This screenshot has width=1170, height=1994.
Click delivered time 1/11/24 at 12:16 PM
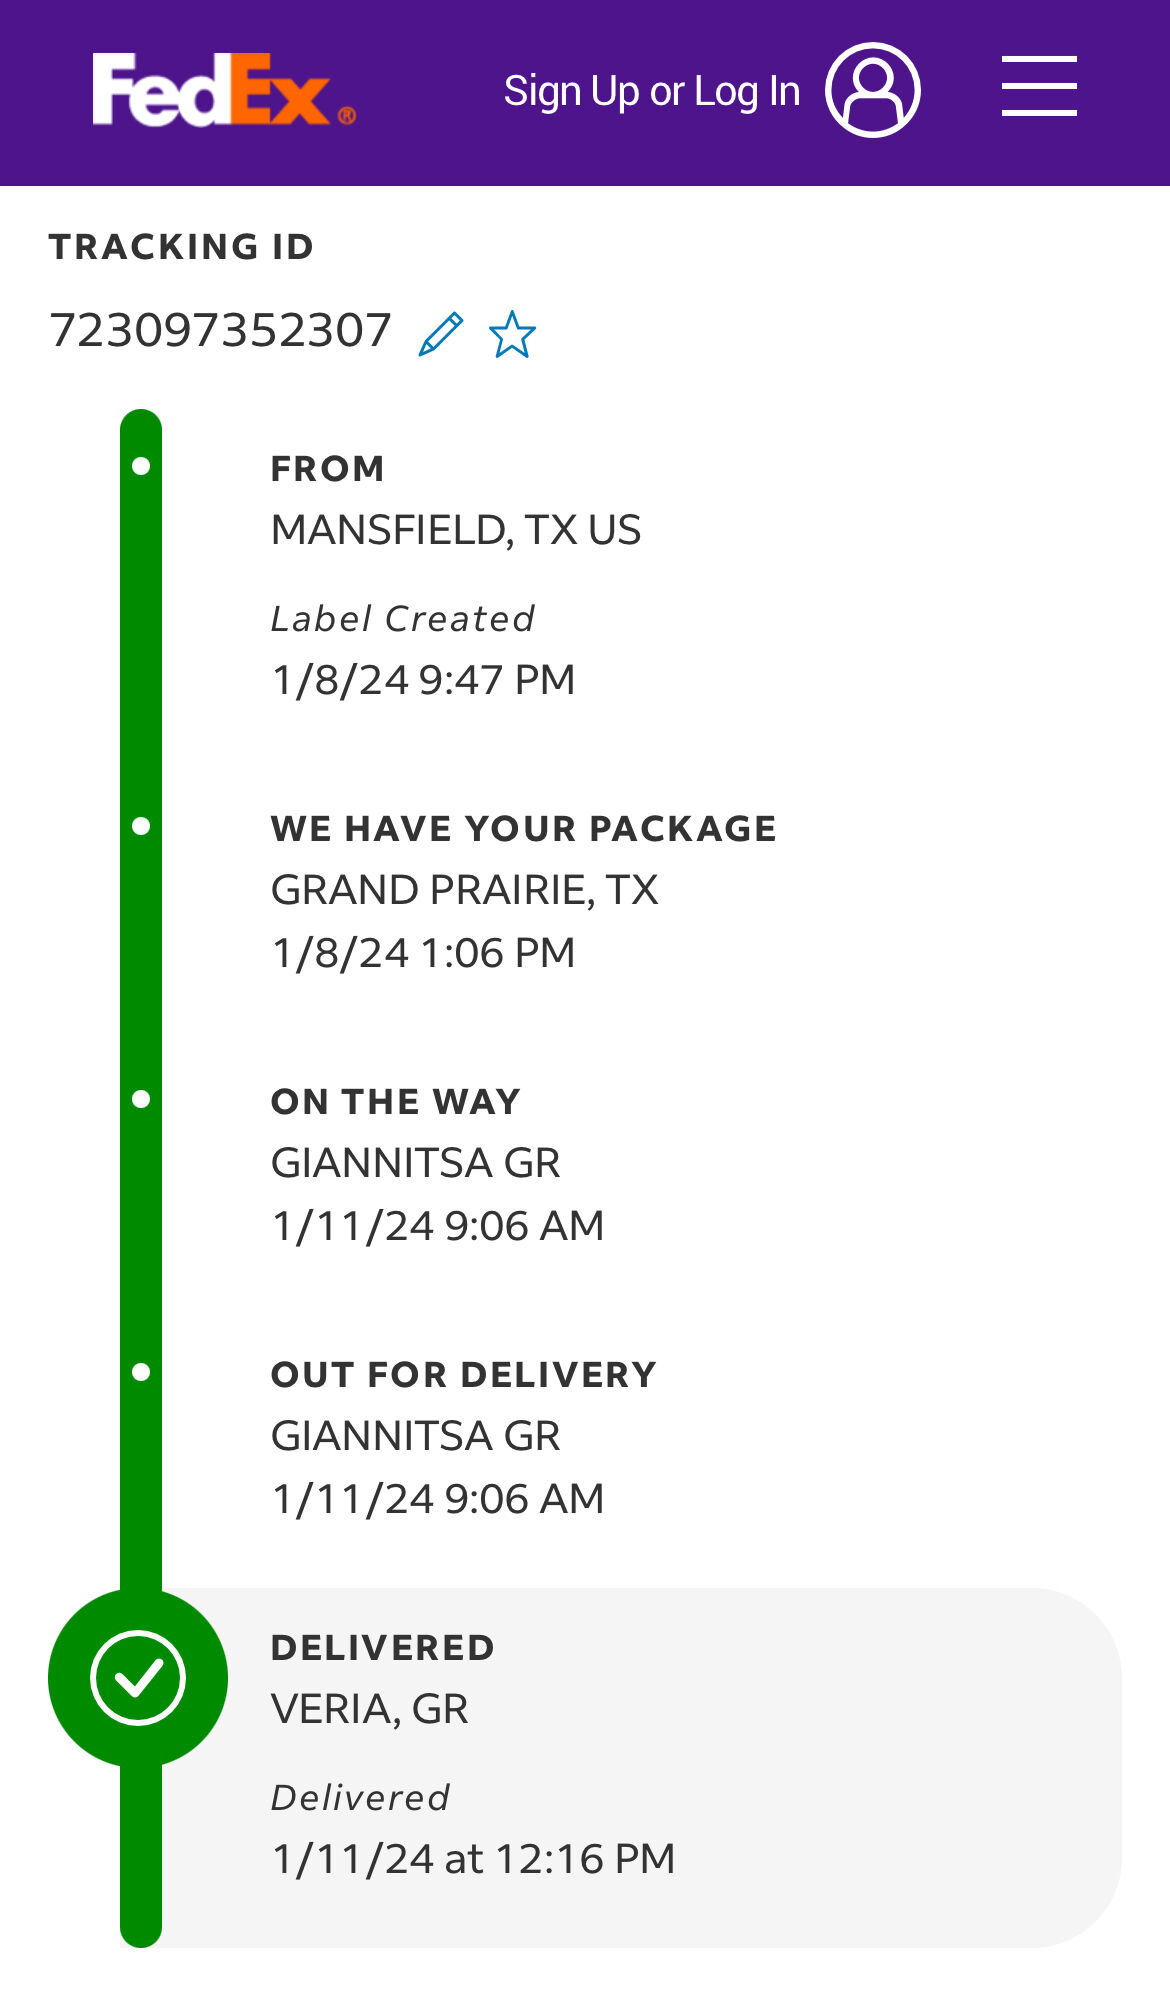[x=473, y=1859]
